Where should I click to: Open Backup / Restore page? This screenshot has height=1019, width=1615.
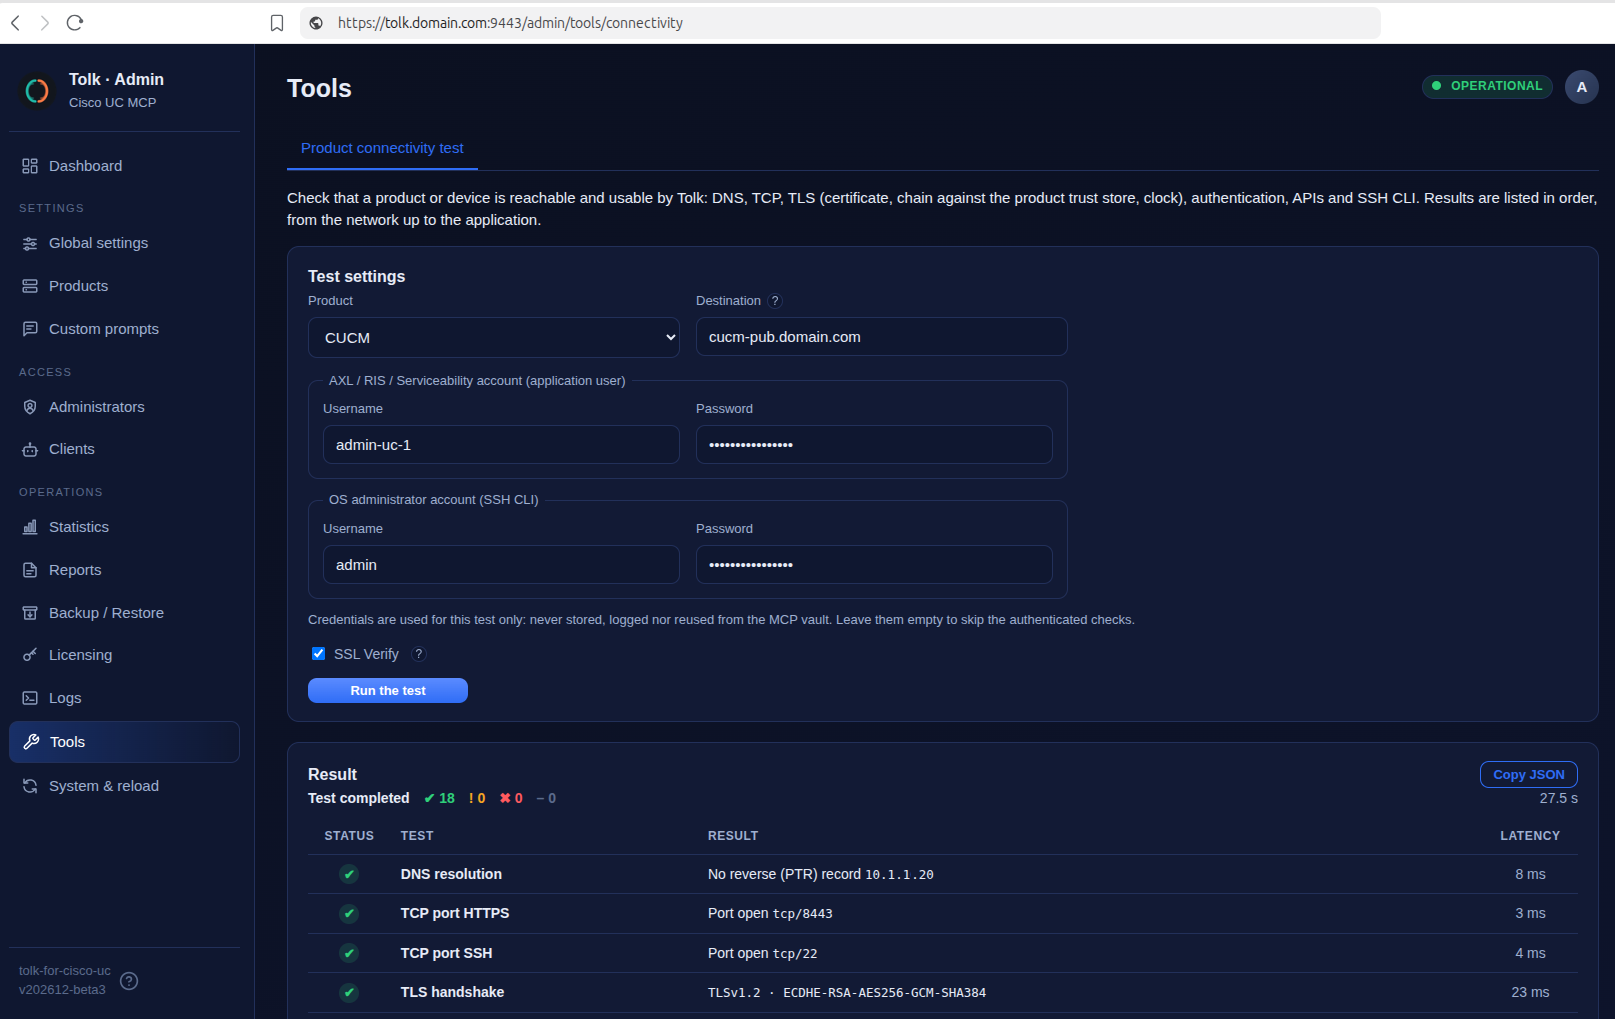(x=124, y=613)
